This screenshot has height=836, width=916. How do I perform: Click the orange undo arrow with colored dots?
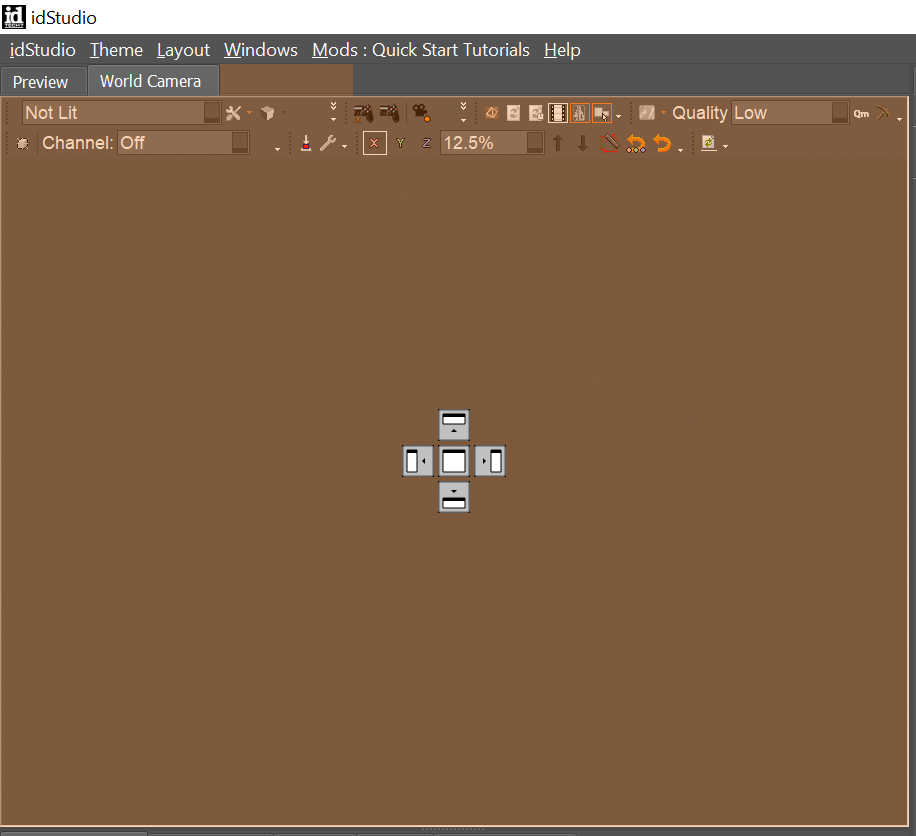636,143
